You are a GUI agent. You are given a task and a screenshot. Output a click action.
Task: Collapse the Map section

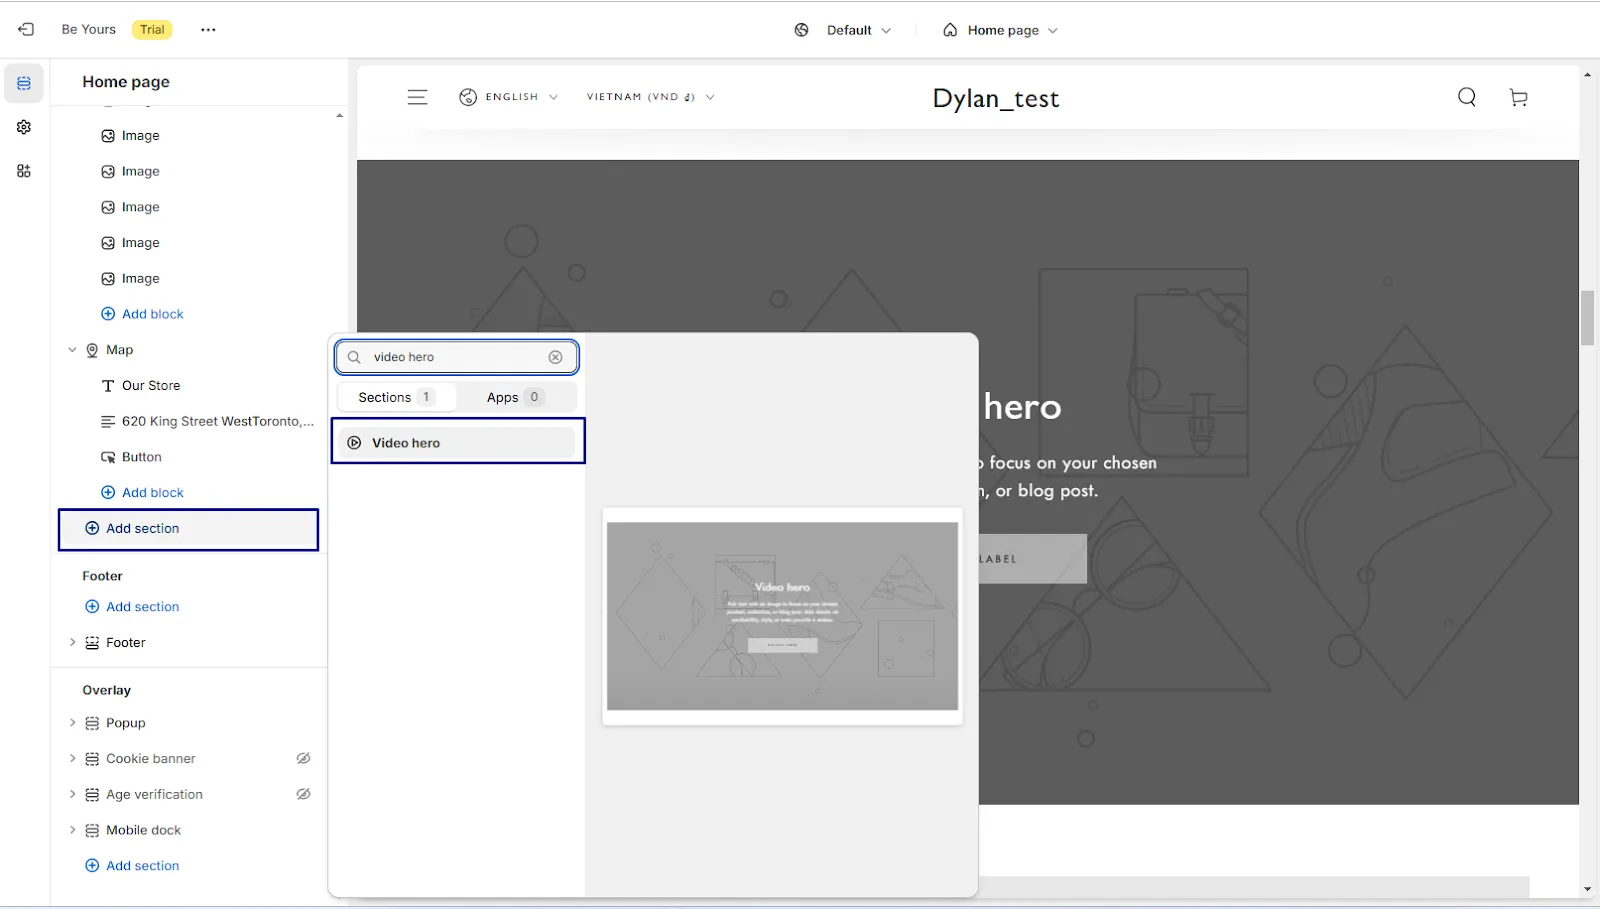[72, 350]
